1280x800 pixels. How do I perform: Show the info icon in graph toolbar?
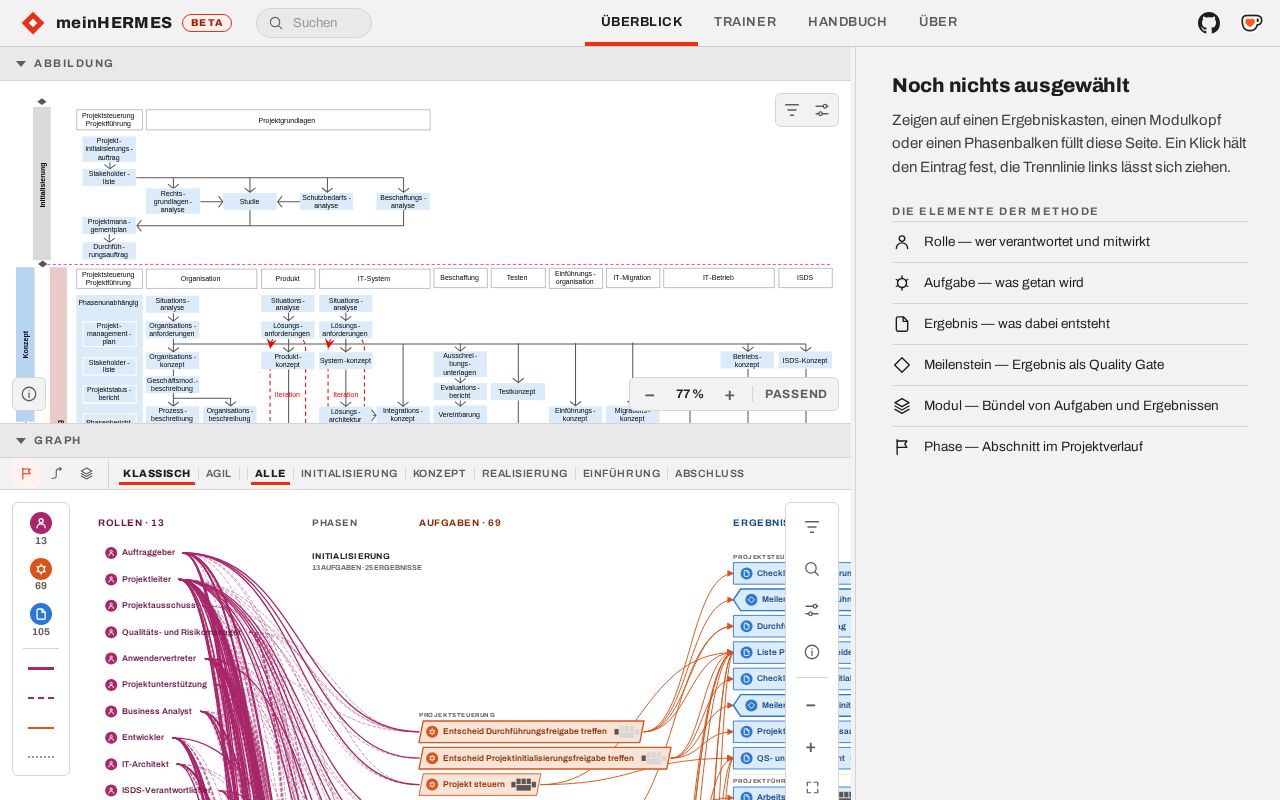[812, 652]
